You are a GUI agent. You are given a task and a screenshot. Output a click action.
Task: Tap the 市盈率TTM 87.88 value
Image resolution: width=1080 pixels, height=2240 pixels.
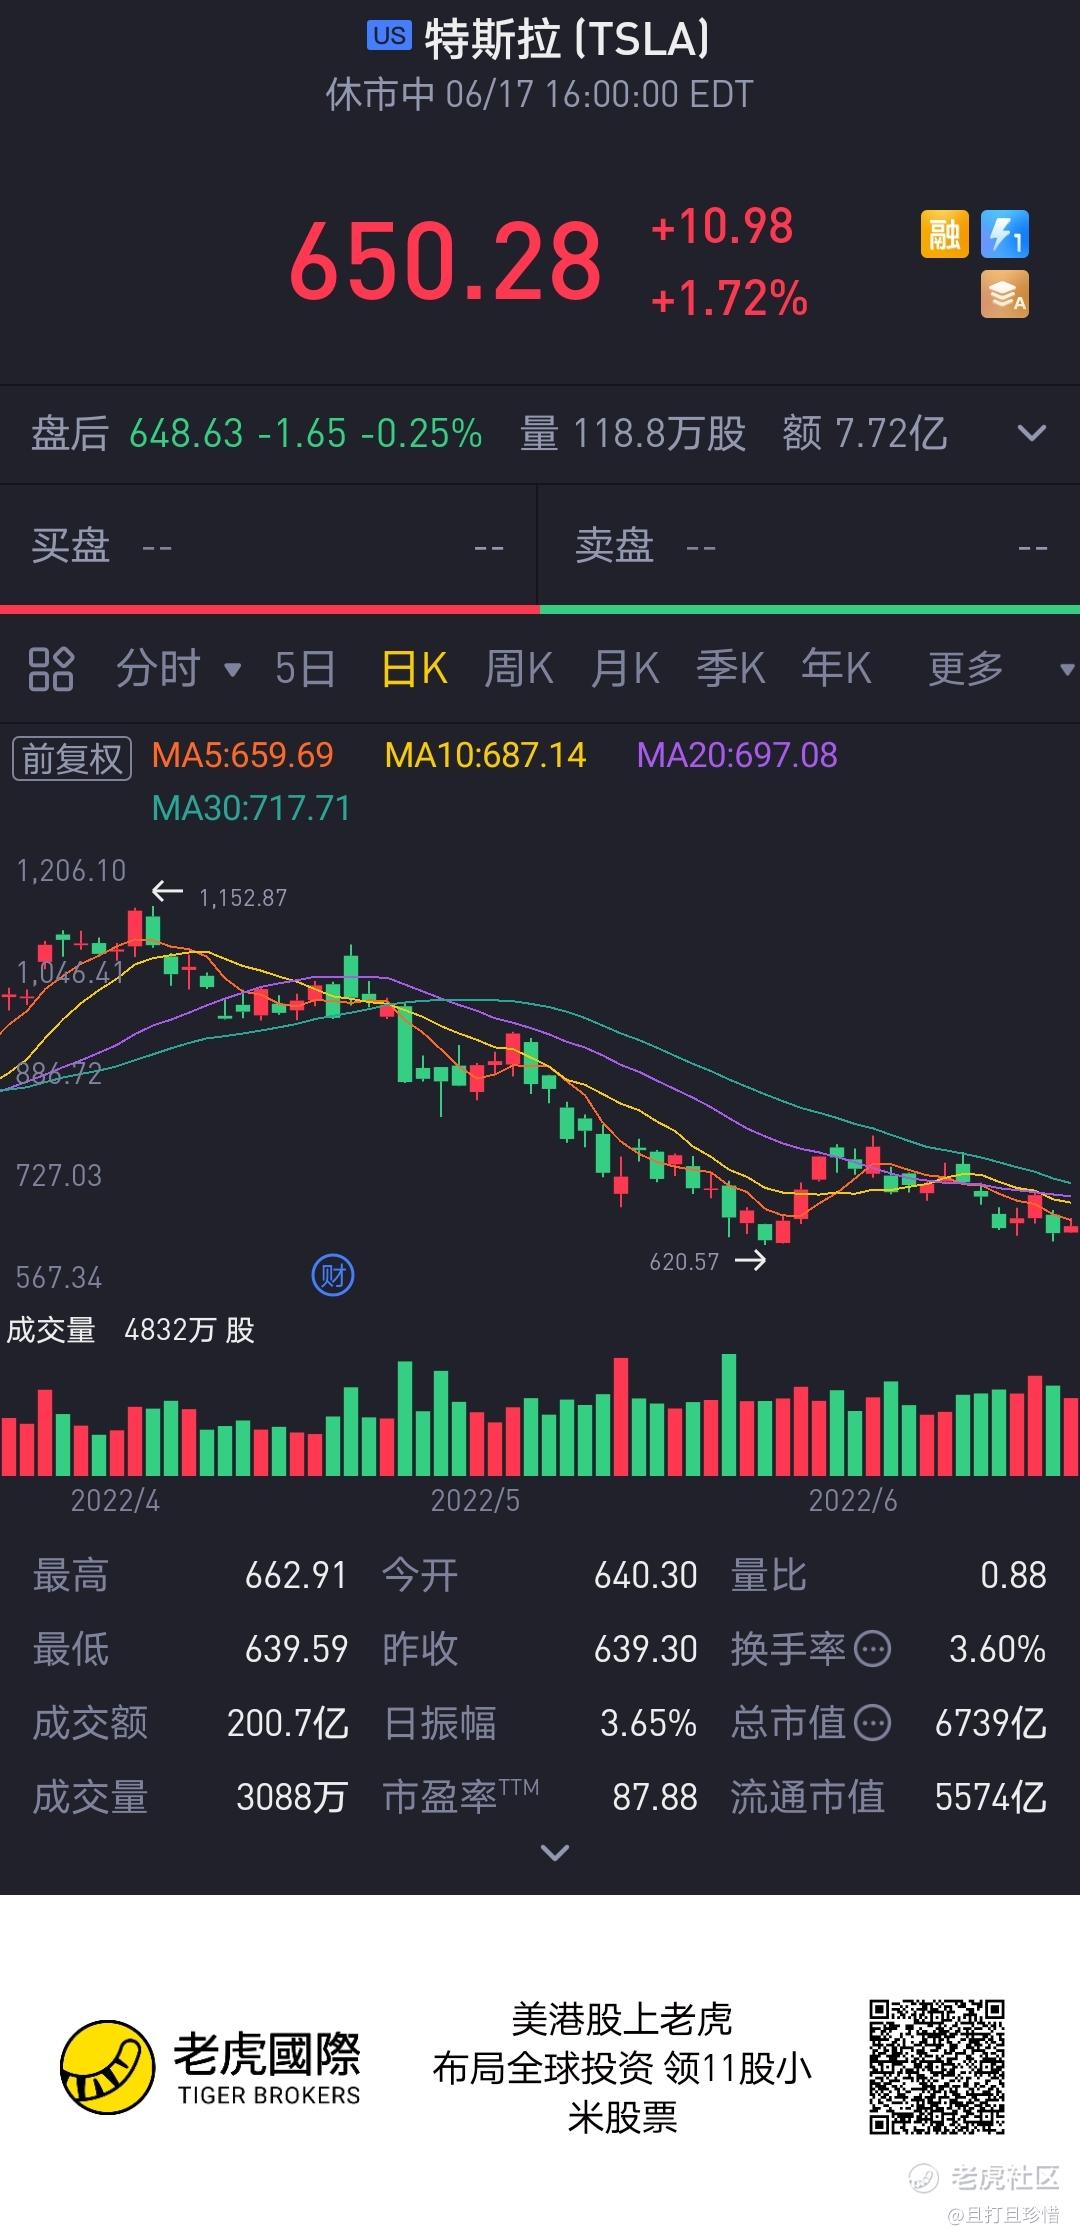coord(655,1797)
